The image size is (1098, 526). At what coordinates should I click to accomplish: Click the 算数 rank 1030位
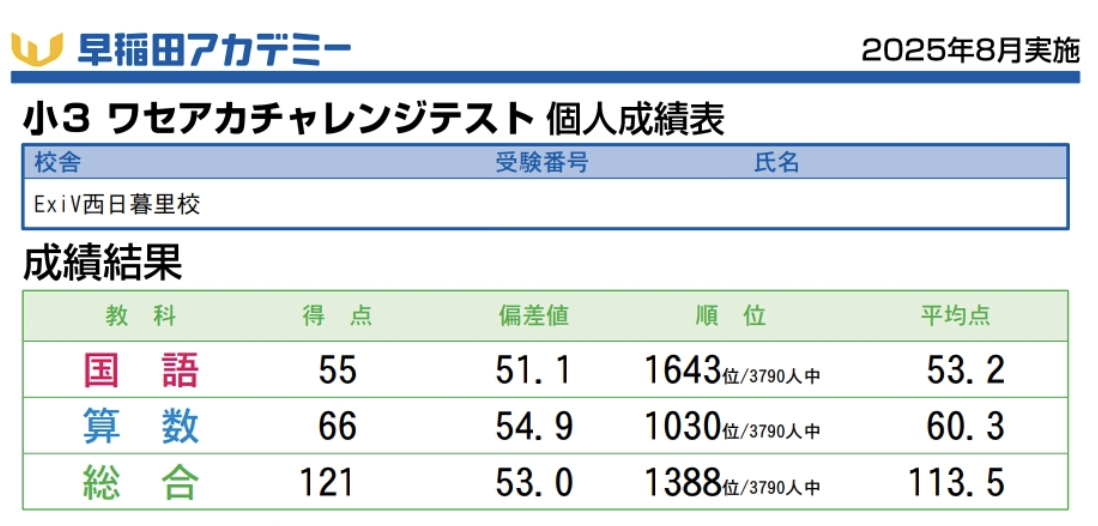(691, 427)
